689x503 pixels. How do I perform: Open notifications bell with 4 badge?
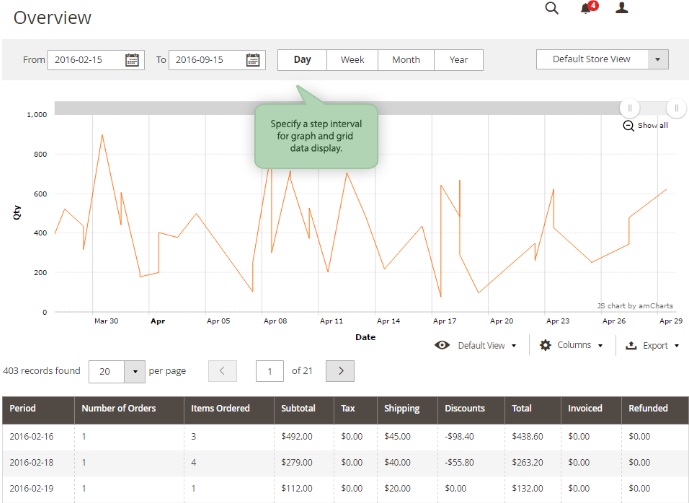[x=589, y=7]
